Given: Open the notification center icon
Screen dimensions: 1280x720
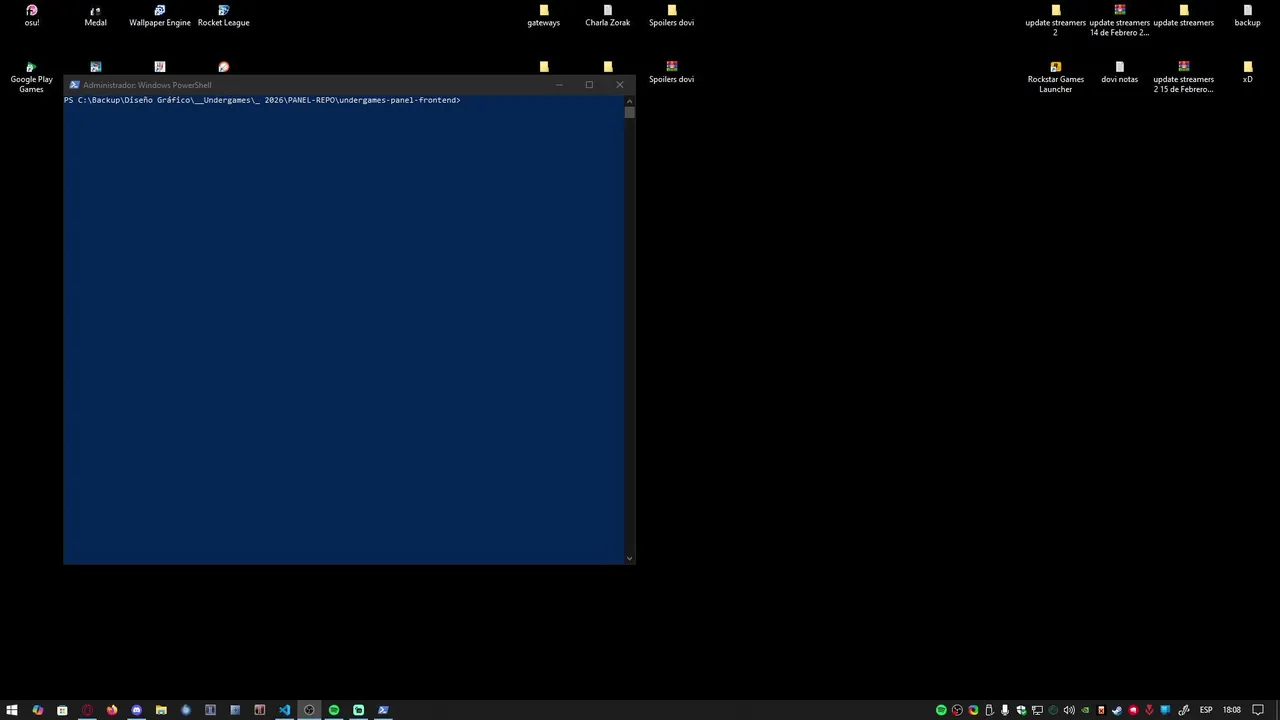Looking at the screenshot, I should coord(1258,710).
